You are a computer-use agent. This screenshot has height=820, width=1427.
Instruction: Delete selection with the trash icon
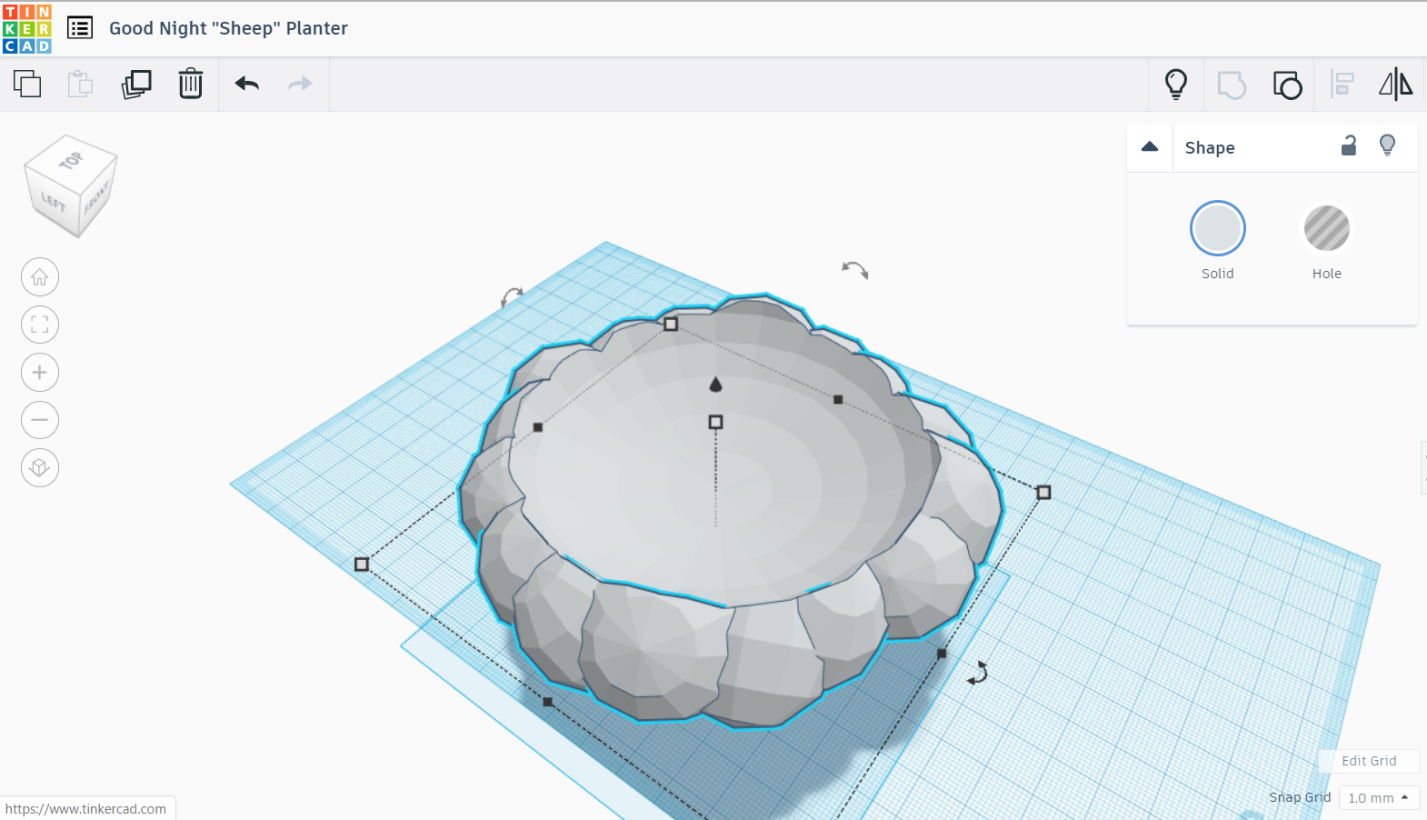pyautogui.click(x=190, y=84)
